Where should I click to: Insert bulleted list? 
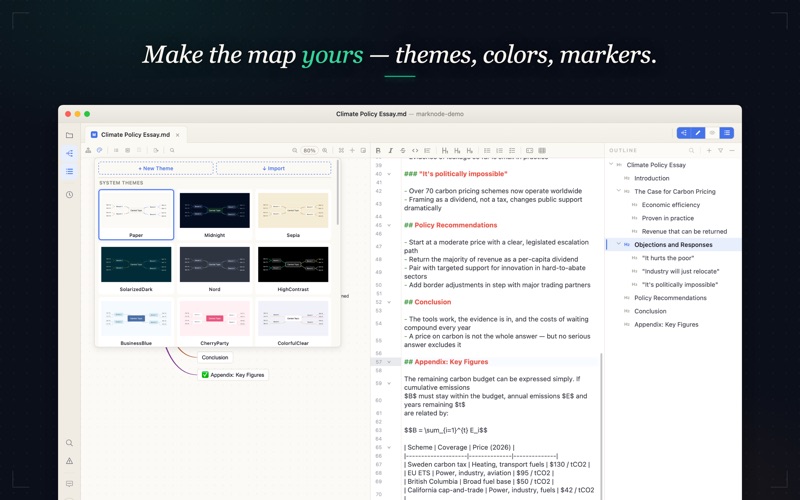[x=487, y=151]
